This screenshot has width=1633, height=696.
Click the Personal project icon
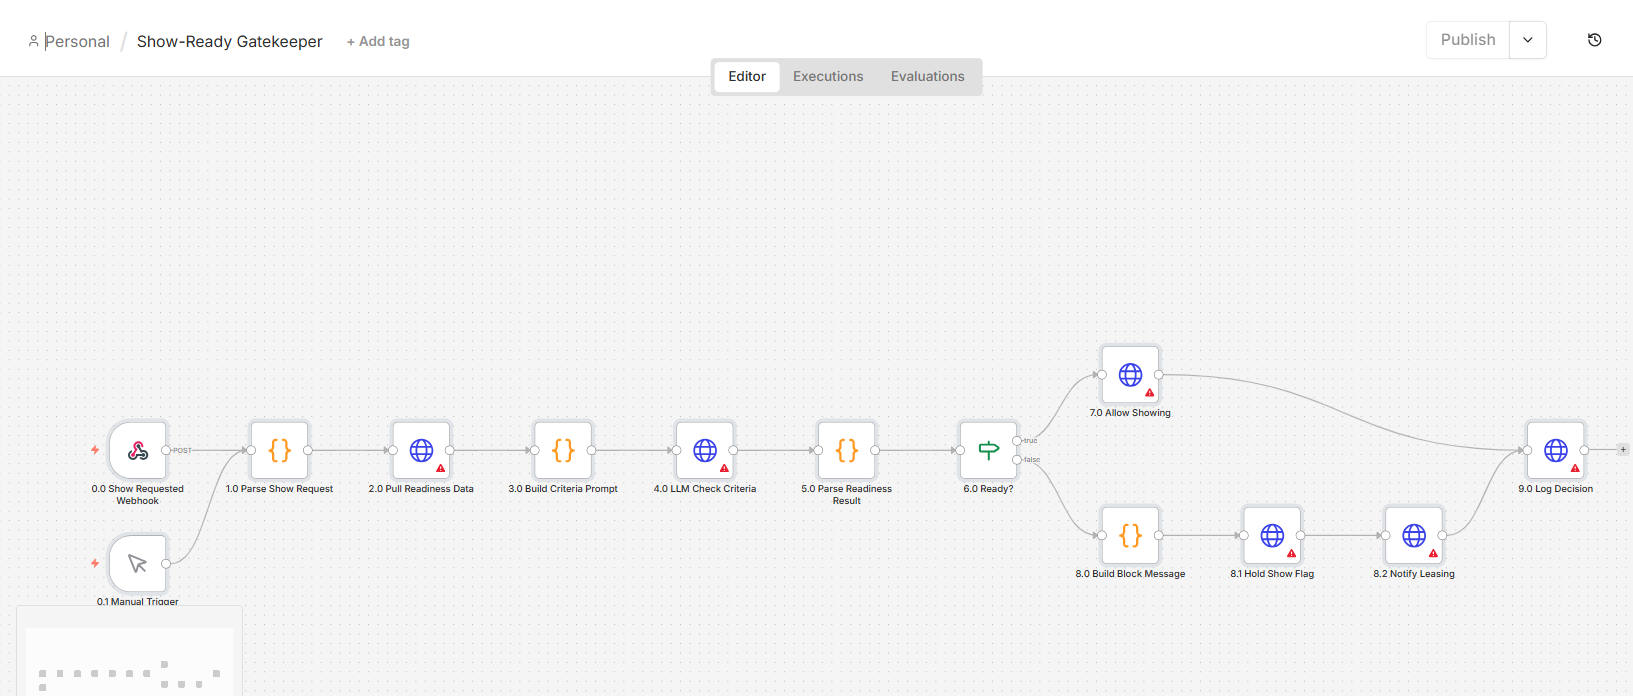(33, 41)
